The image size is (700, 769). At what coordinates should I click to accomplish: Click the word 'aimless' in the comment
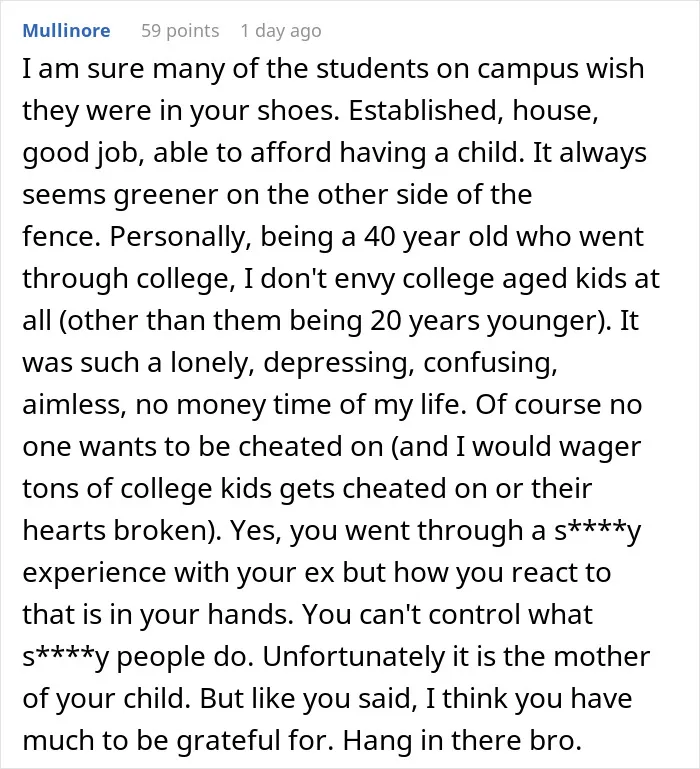click(72, 405)
